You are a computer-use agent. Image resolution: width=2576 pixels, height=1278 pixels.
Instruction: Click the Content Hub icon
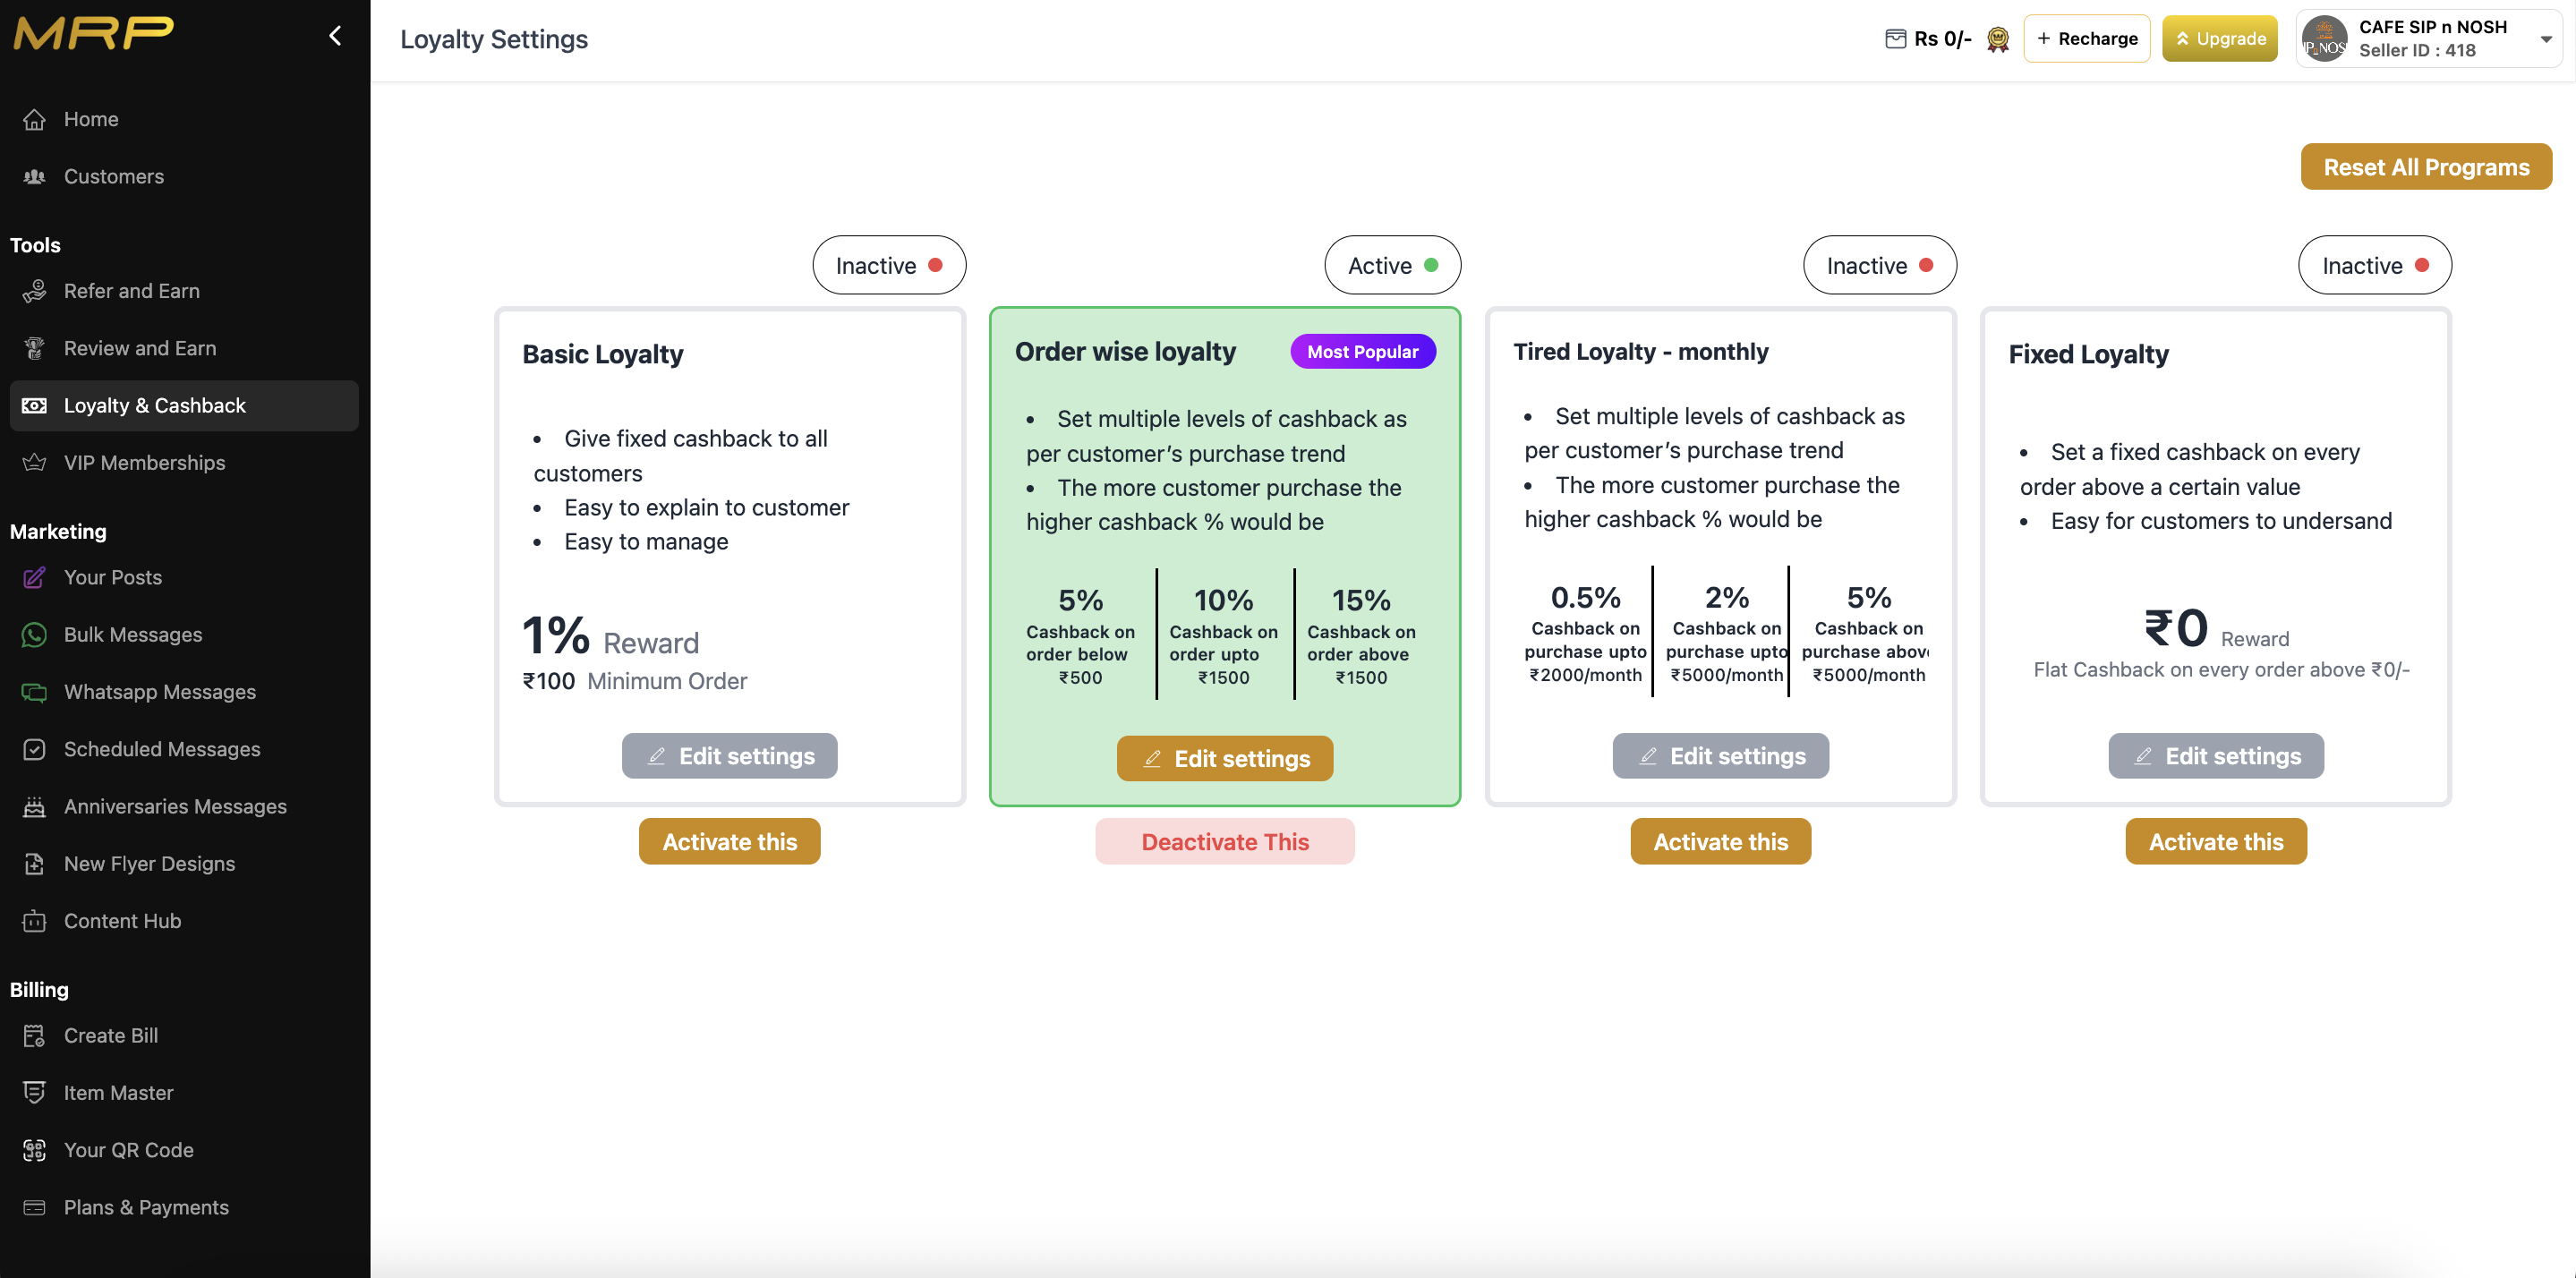(34, 921)
